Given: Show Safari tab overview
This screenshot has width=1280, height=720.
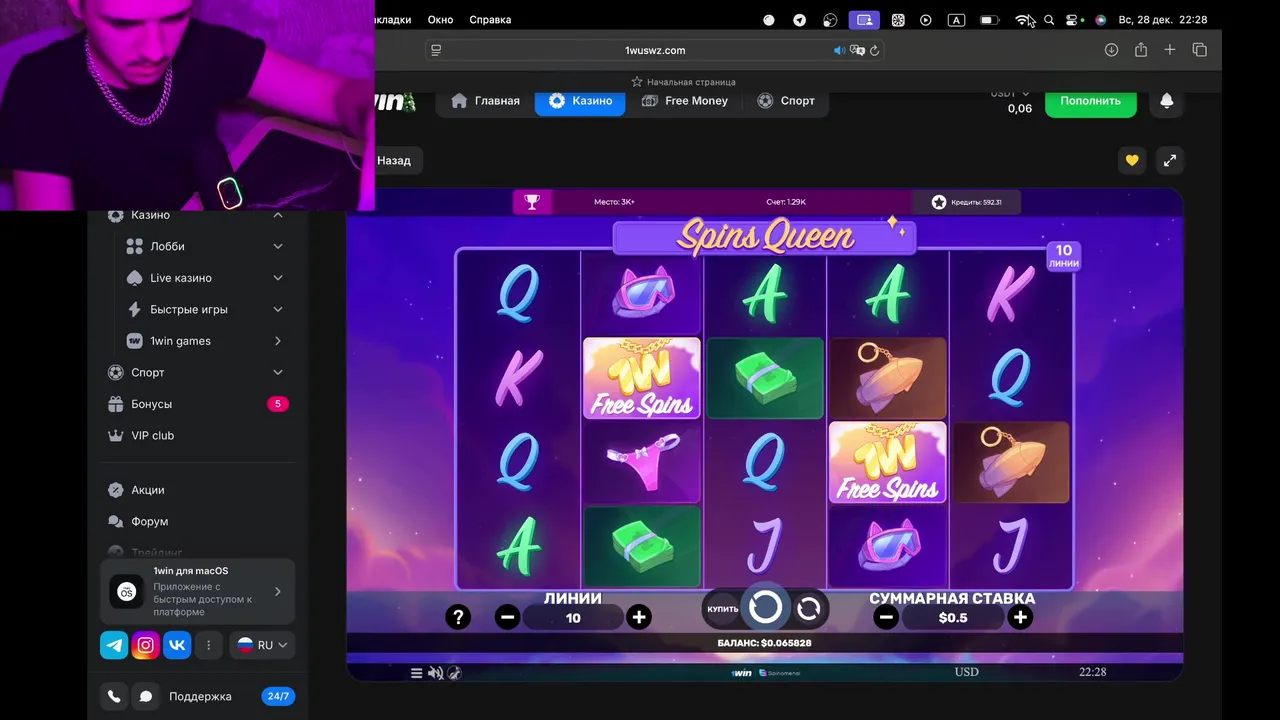Looking at the screenshot, I should click(1200, 50).
